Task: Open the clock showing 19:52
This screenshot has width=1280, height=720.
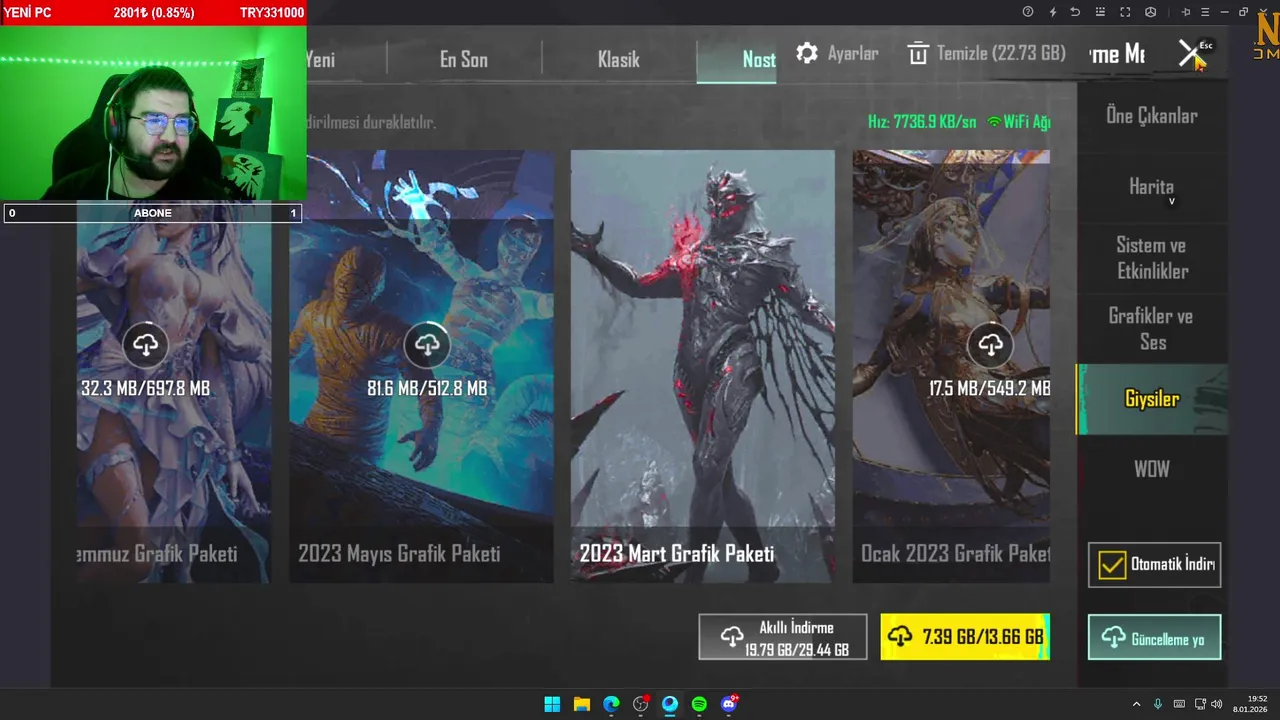Action: pyautogui.click(x=1252, y=704)
